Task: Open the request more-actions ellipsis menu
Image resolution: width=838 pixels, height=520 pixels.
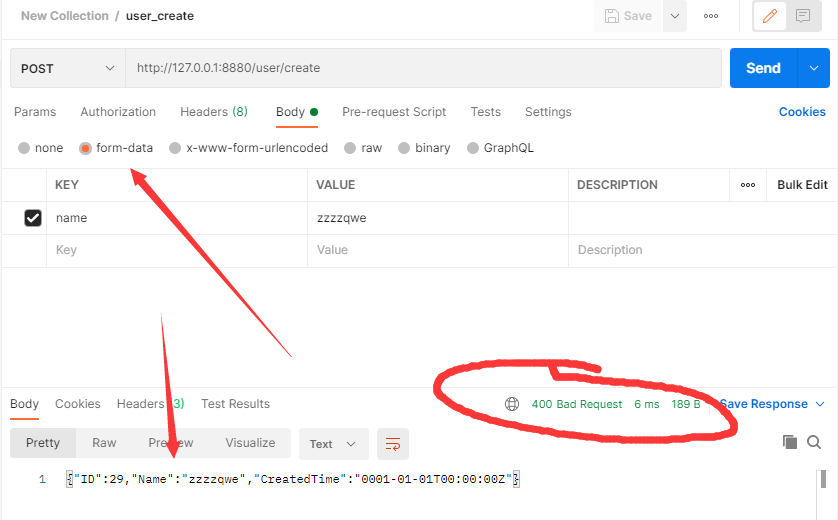Action: point(711,16)
